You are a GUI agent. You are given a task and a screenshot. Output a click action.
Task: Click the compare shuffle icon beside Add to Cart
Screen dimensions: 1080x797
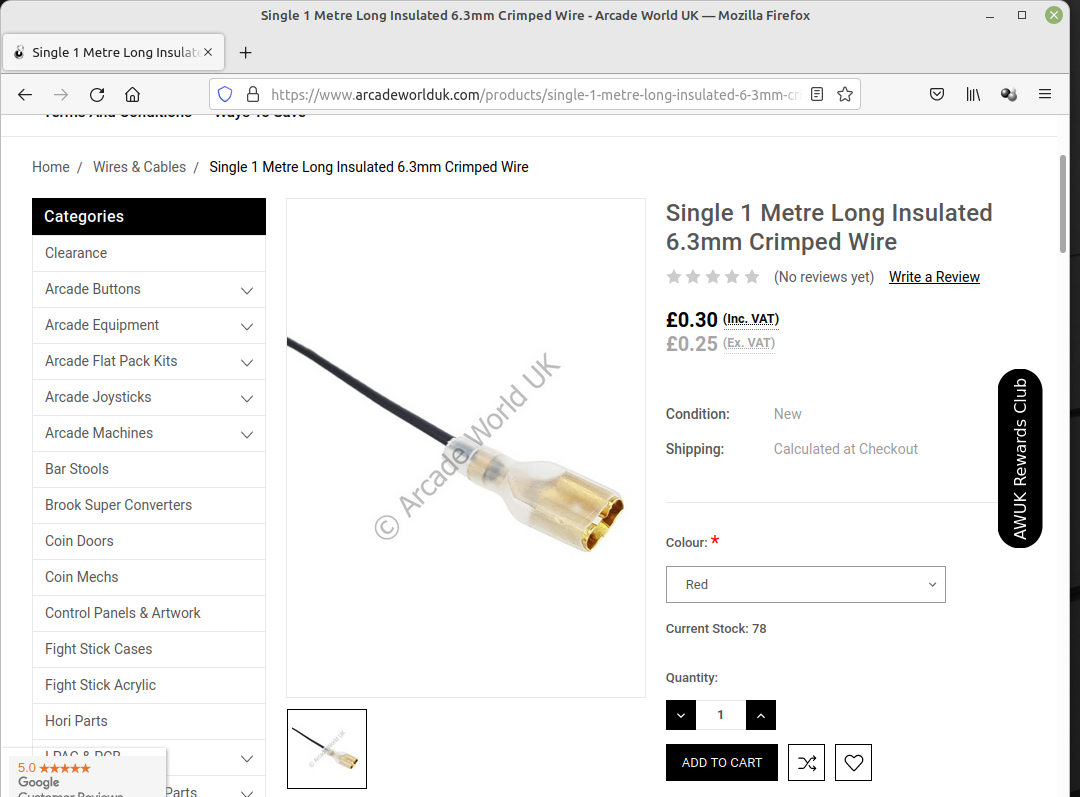point(807,763)
